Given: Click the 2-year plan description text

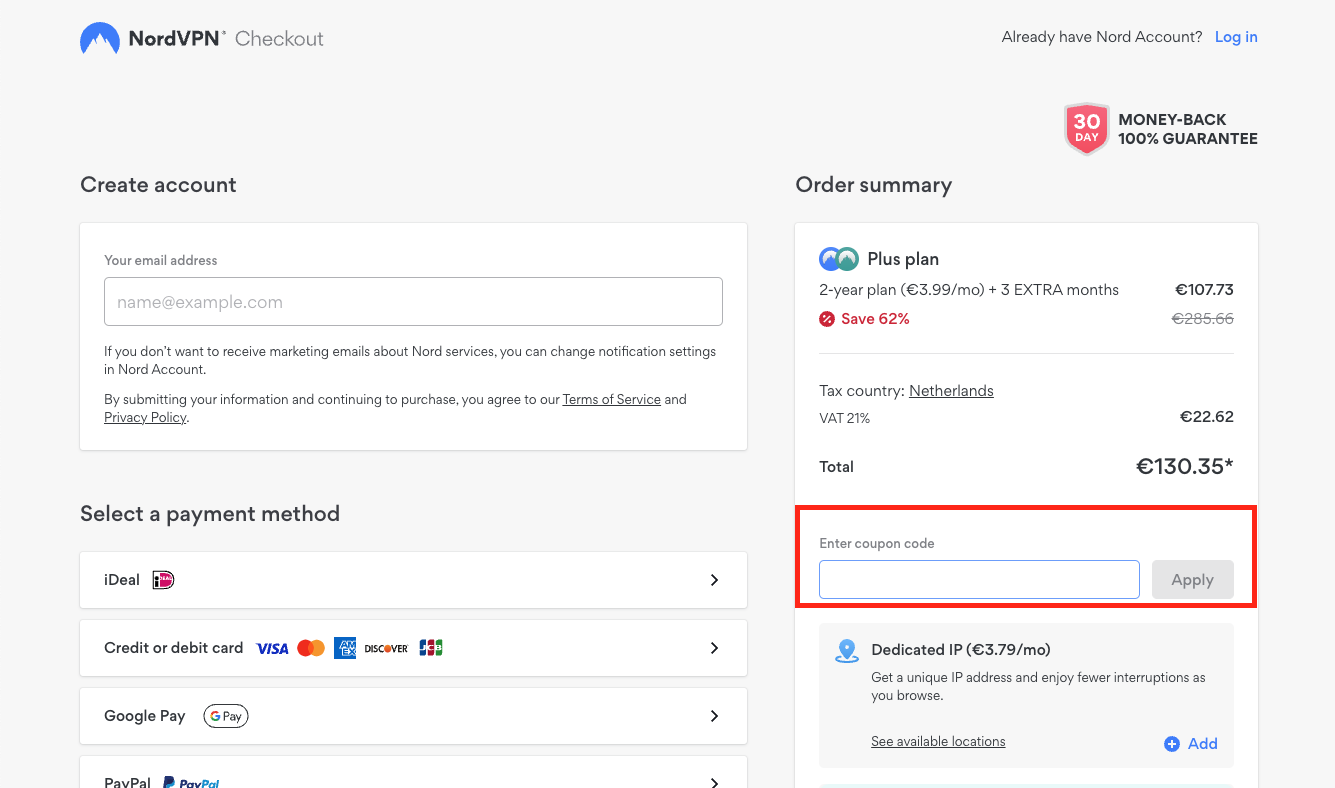Looking at the screenshot, I should (x=969, y=290).
